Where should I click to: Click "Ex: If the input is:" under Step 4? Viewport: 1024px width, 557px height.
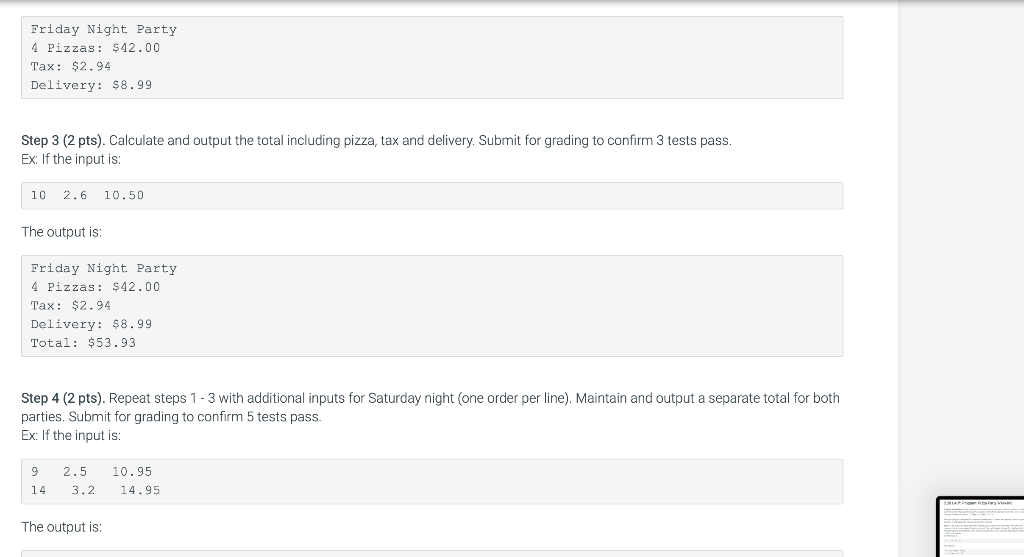point(71,436)
